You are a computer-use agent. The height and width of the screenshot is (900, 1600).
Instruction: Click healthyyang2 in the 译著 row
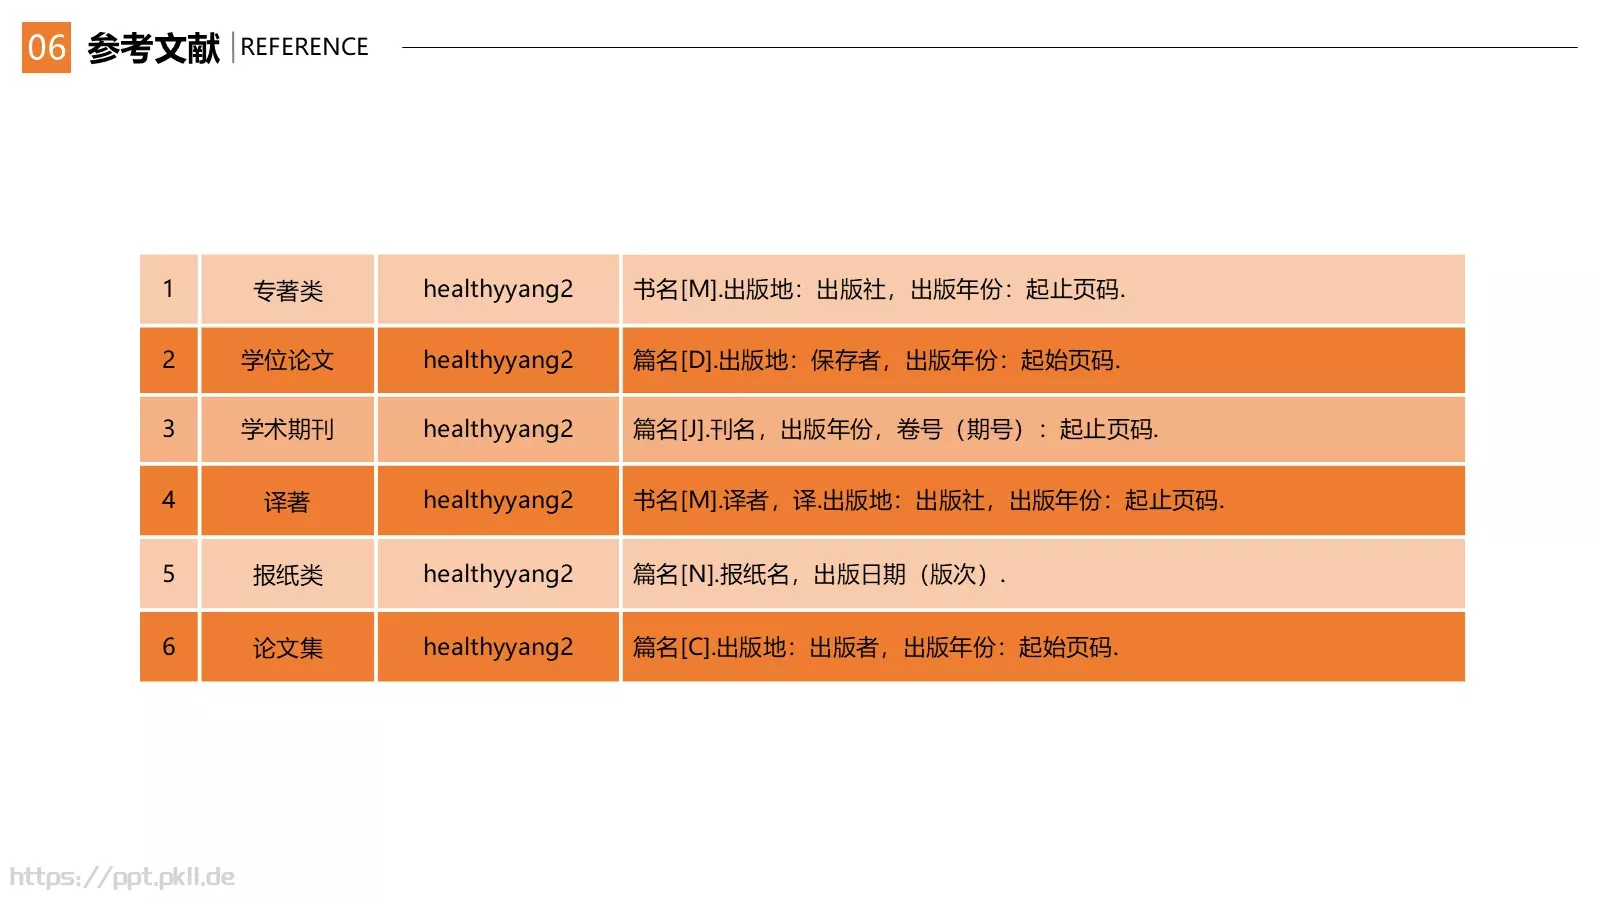coord(498,500)
